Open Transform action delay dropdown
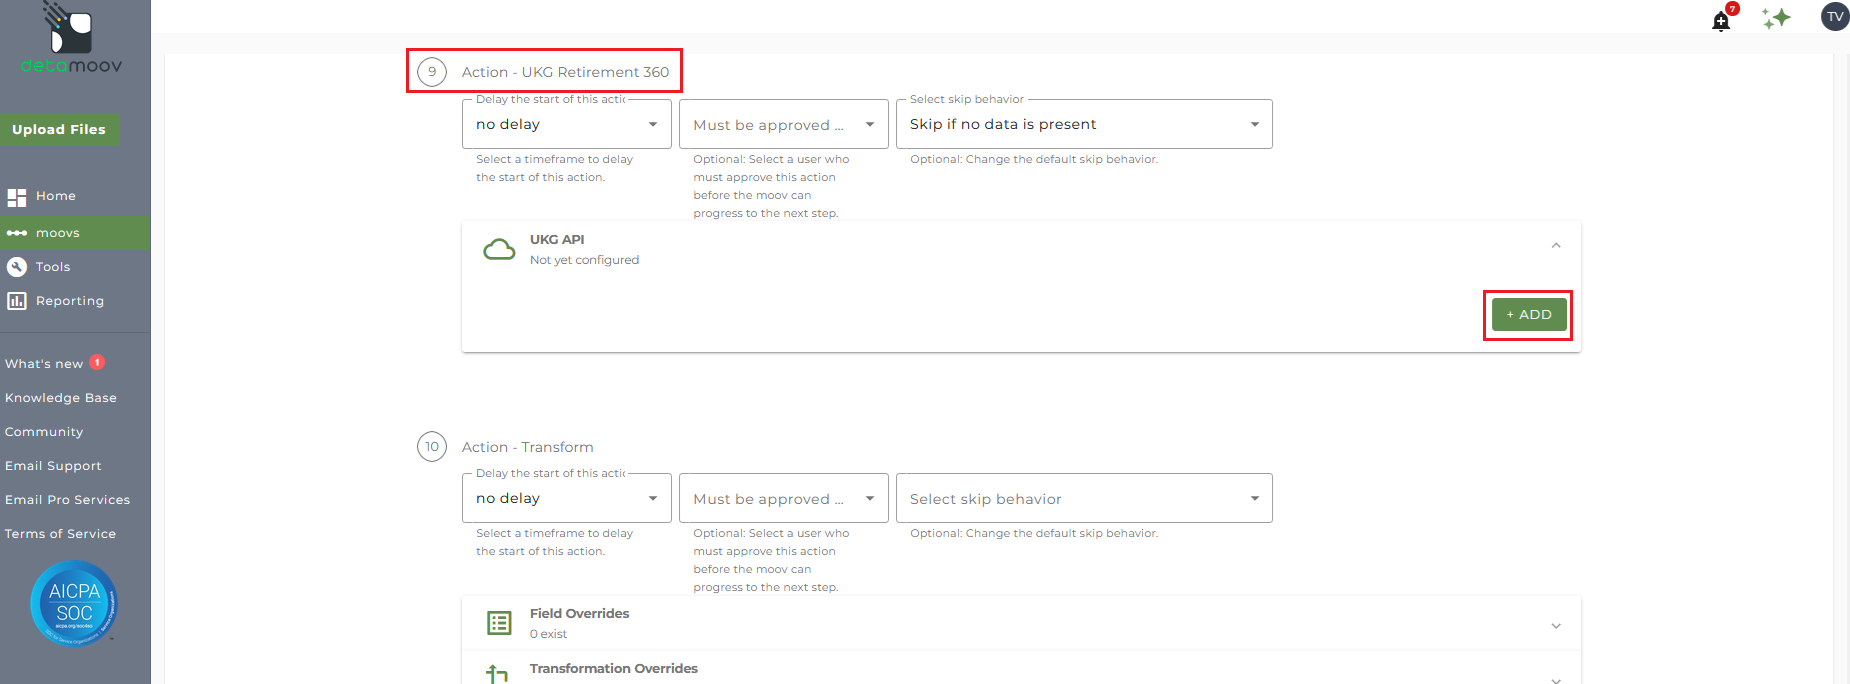The width and height of the screenshot is (1850, 684). pos(567,498)
